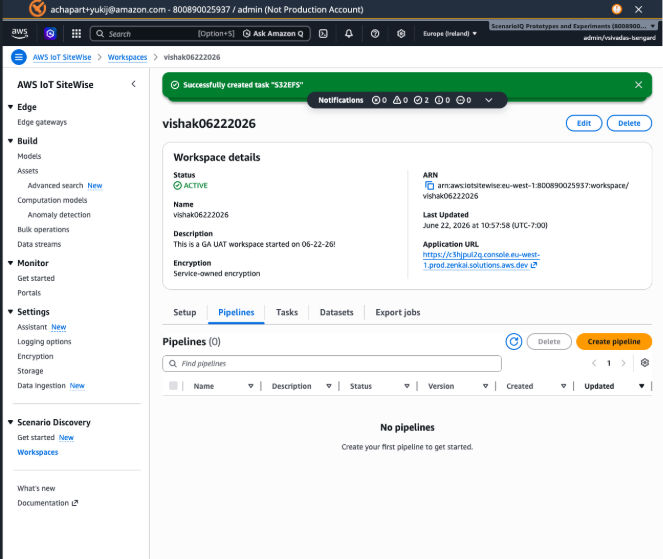
Task: Click the orange app logo in title bar
Action: 38,8
